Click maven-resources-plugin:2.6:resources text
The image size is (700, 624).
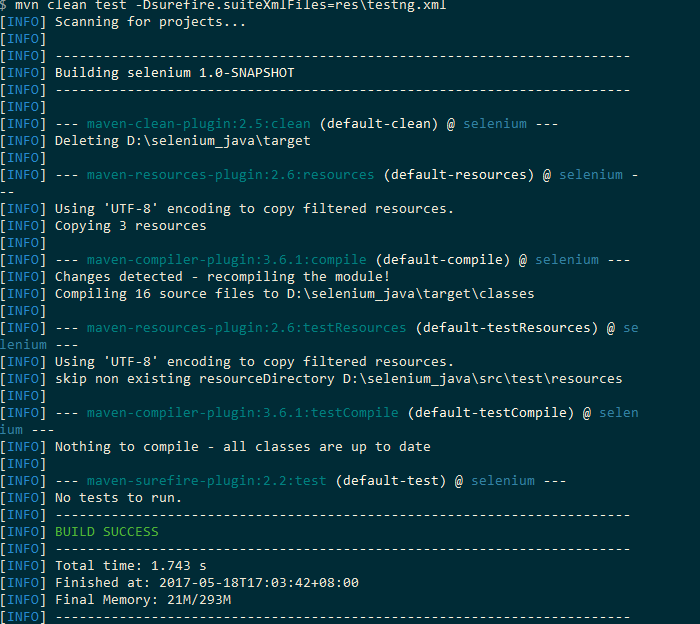tap(230, 175)
